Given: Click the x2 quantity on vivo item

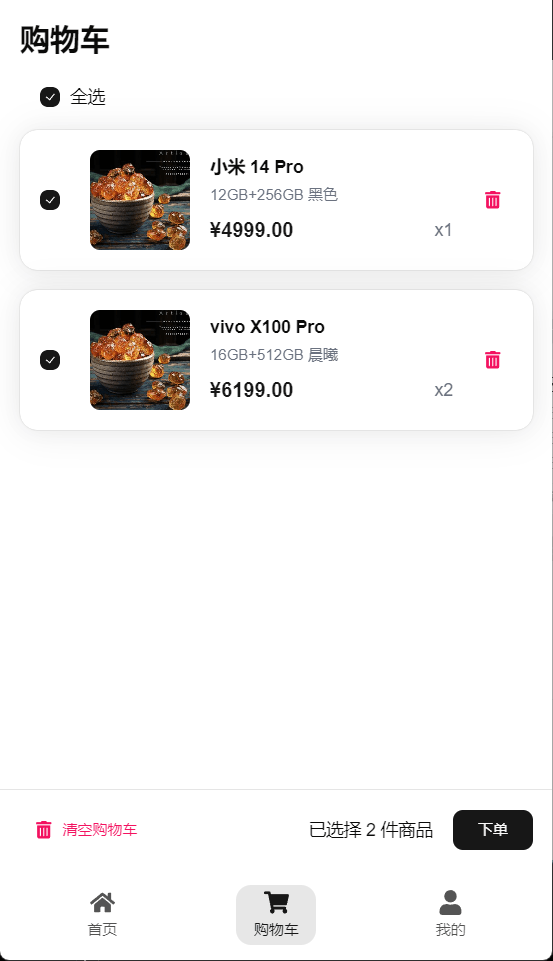Looking at the screenshot, I should click(443, 390).
